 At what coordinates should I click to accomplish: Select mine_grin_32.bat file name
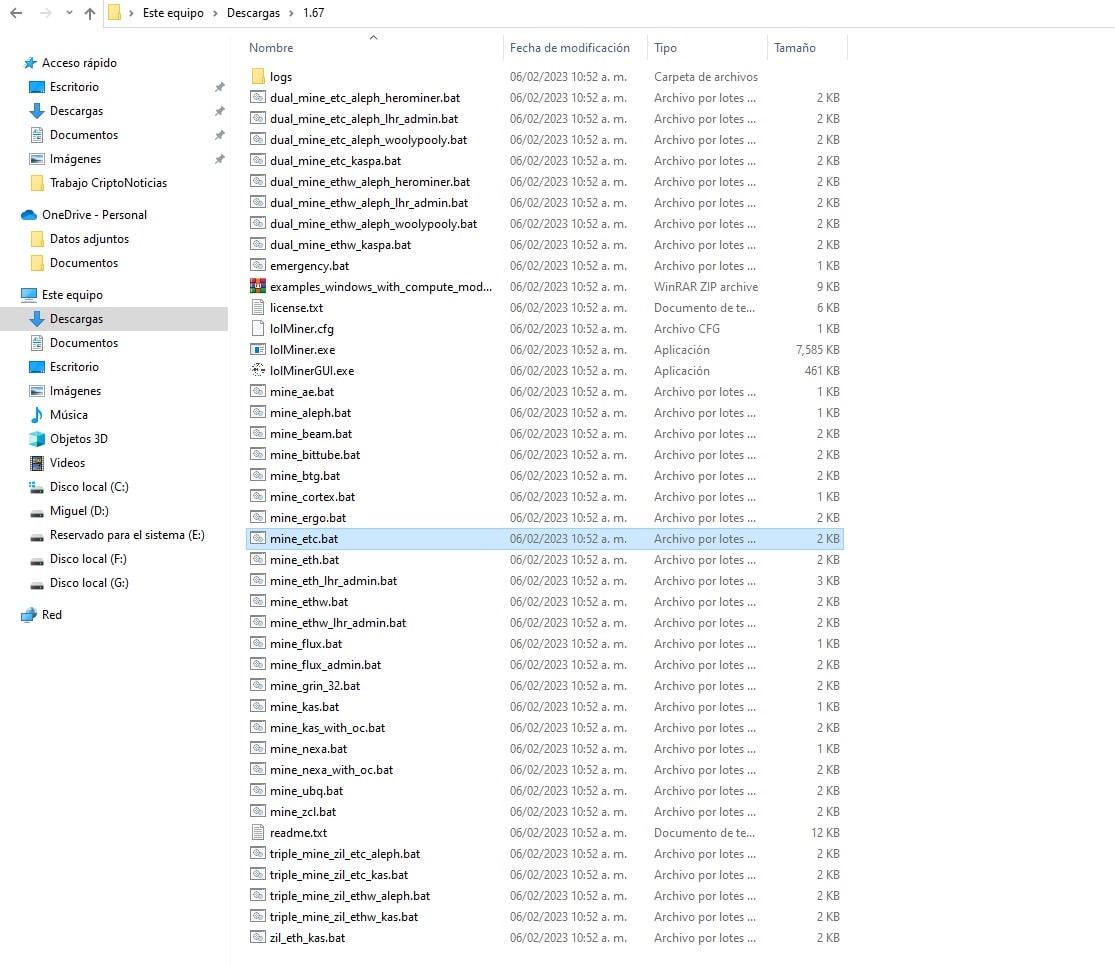[x=315, y=686]
